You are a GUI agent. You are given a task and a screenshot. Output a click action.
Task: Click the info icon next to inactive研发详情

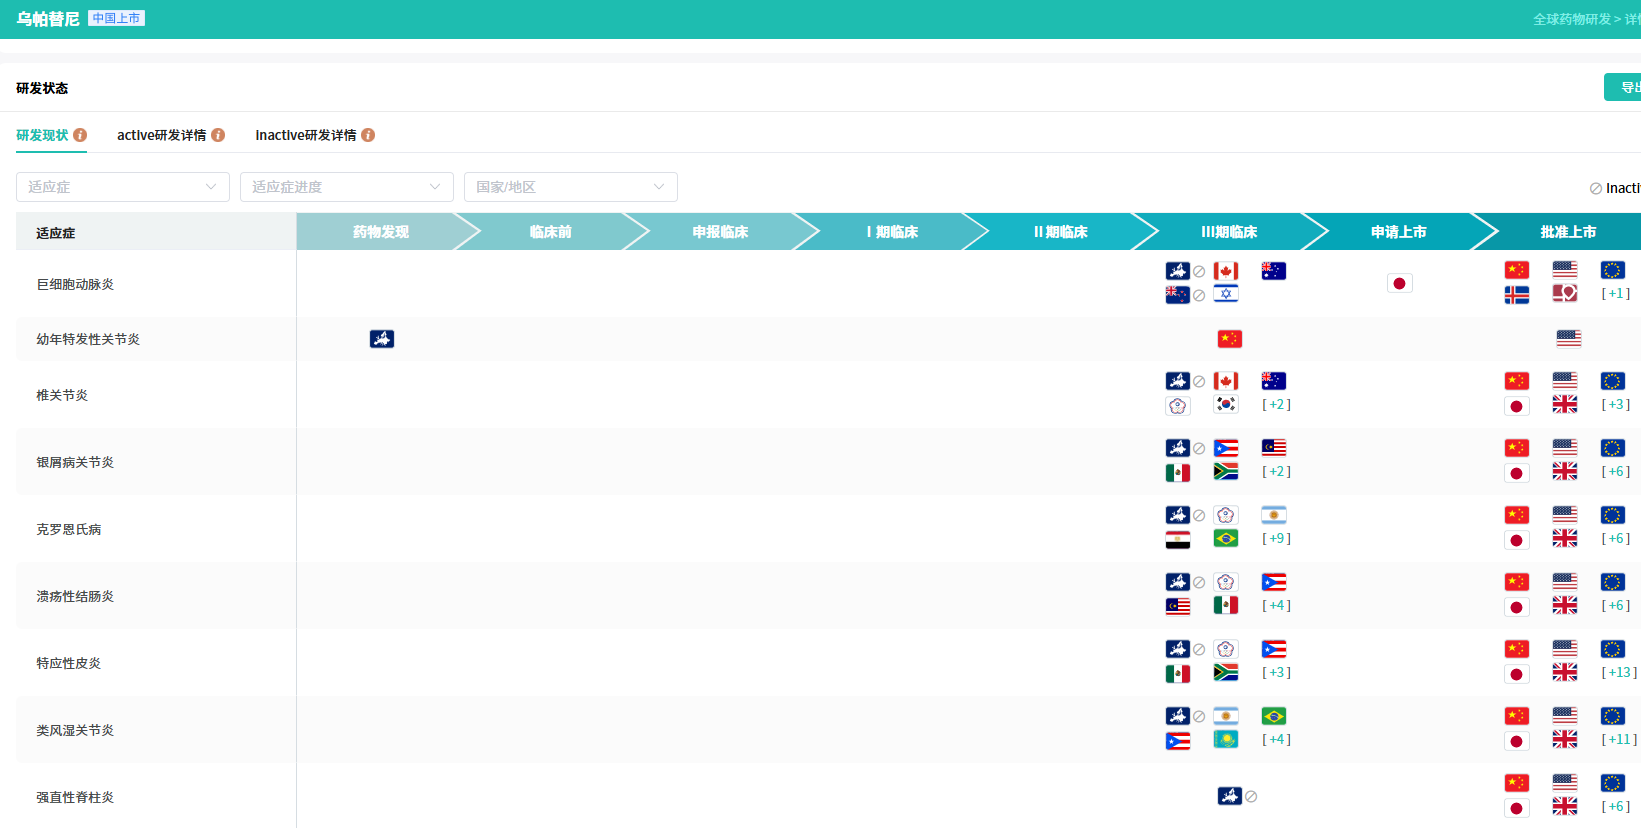[x=368, y=135]
